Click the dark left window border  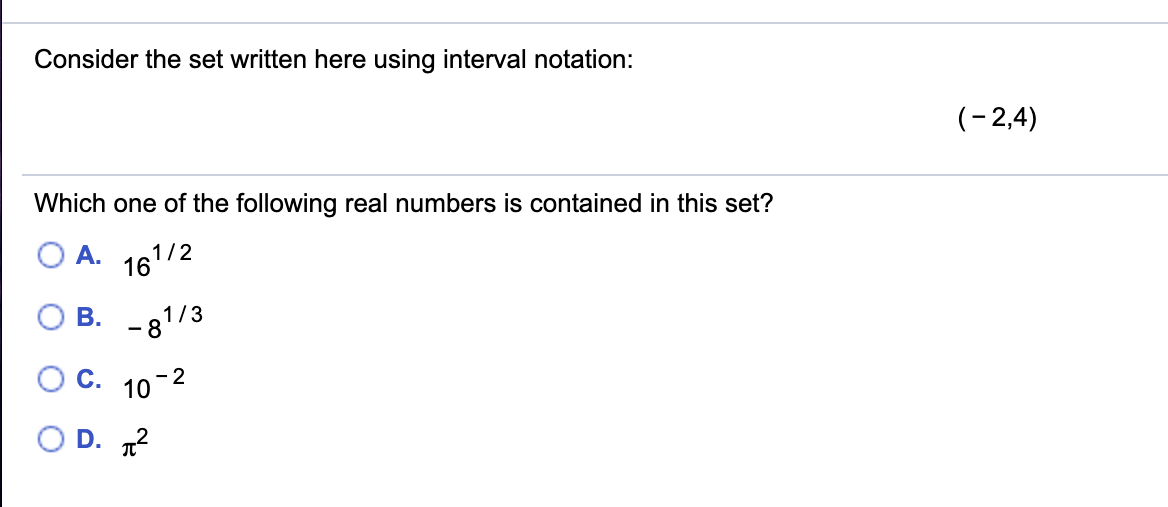[1, 253]
